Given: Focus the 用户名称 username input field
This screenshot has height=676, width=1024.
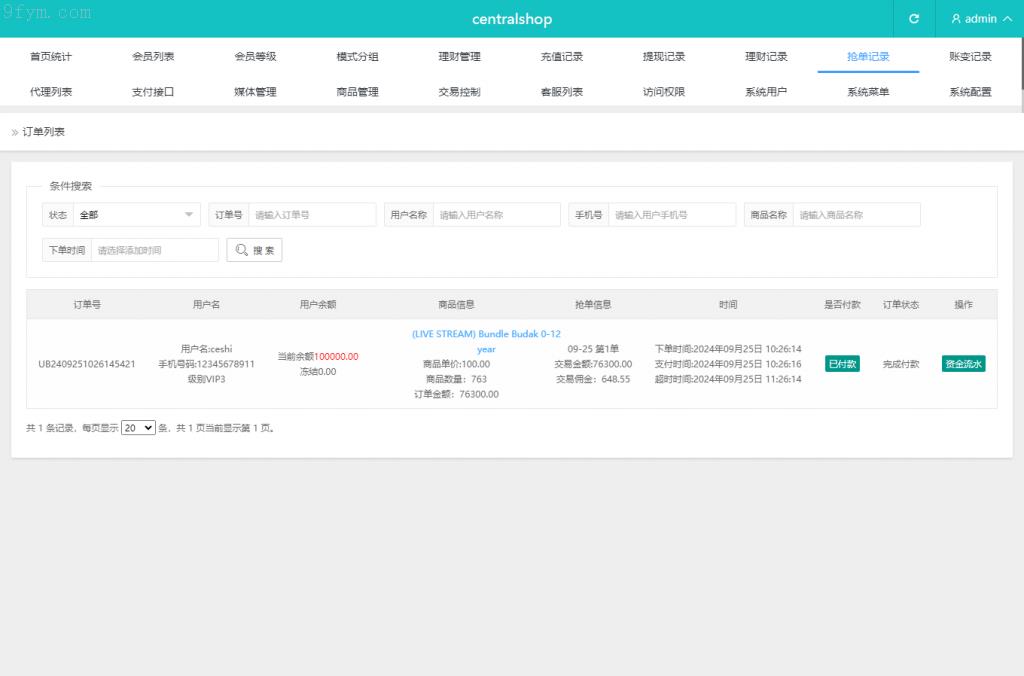Looking at the screenshot, I should 496,215.
